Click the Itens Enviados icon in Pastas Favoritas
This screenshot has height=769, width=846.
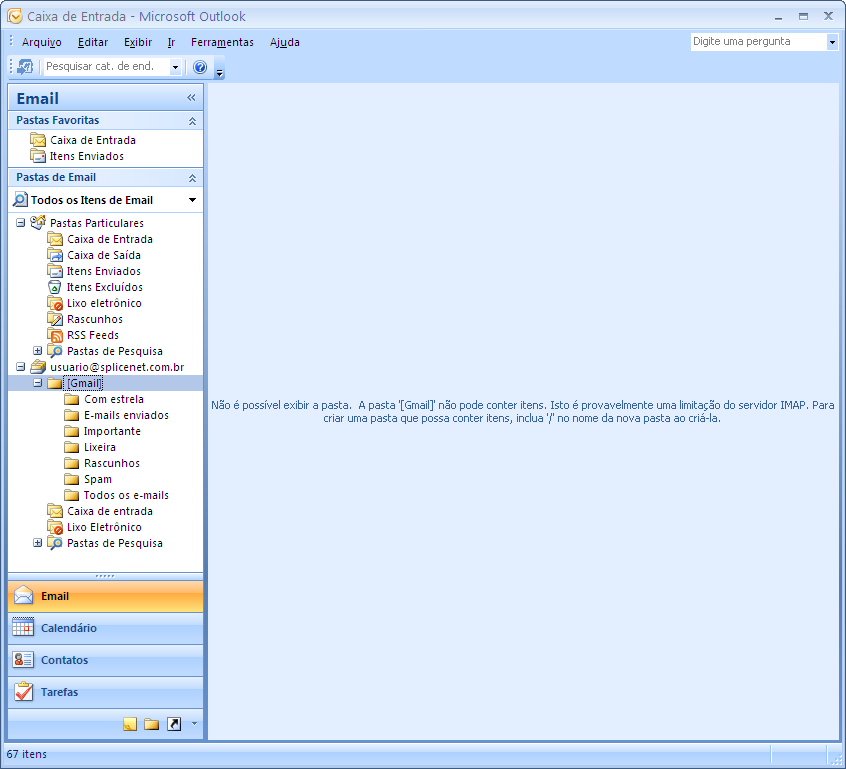(38, 156)
